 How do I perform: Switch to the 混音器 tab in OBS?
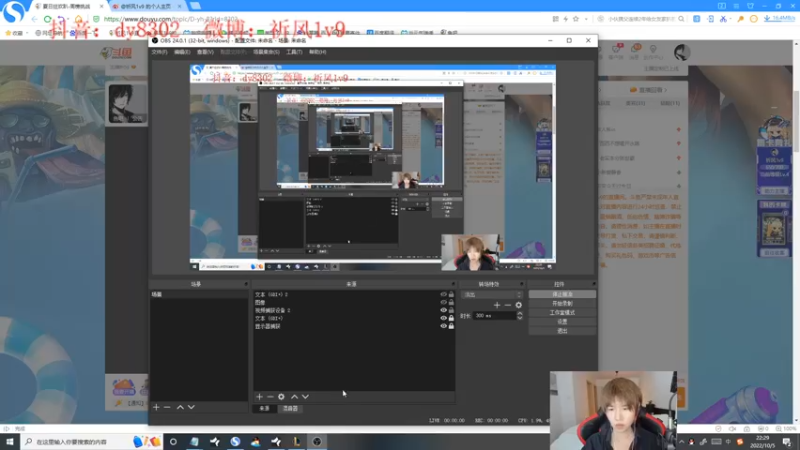pyautogui.click(x=290, y=409)
